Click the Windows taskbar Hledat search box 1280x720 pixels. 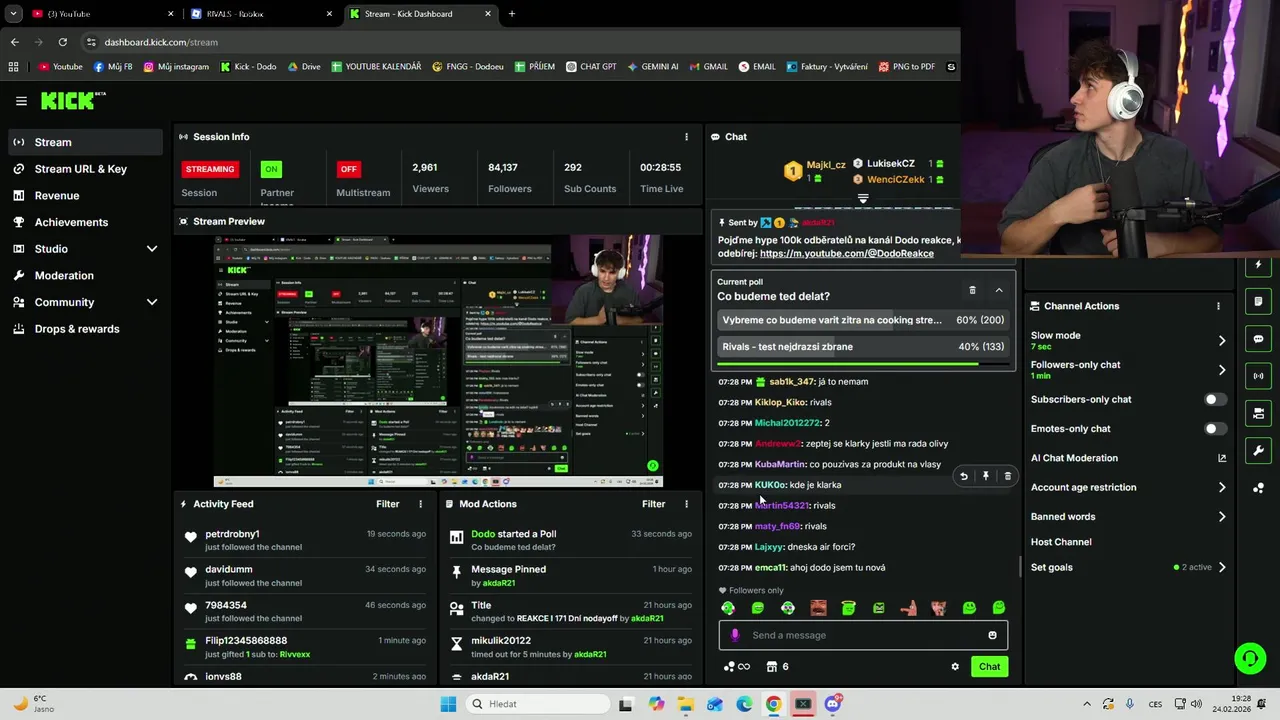coord(540,704)
